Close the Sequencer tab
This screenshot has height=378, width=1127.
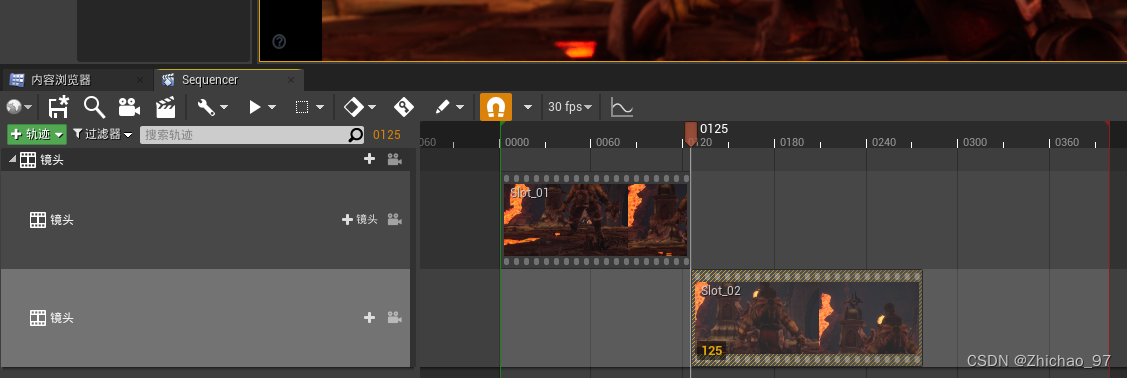pyautogui.click(x=290, y=80)
